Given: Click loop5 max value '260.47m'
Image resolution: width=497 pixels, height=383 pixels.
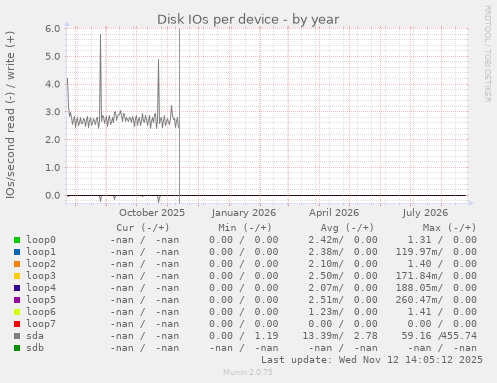Looking at the screenshot, I should [x=417, y=300].
